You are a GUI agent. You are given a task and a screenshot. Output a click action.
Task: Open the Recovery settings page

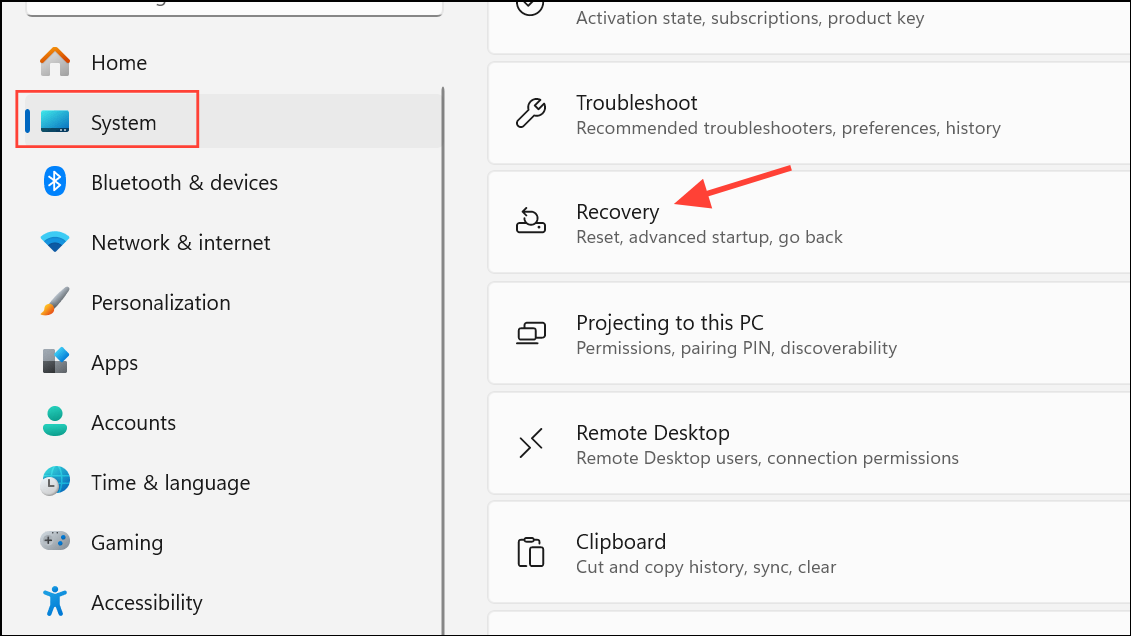click(x=617, y=212)
